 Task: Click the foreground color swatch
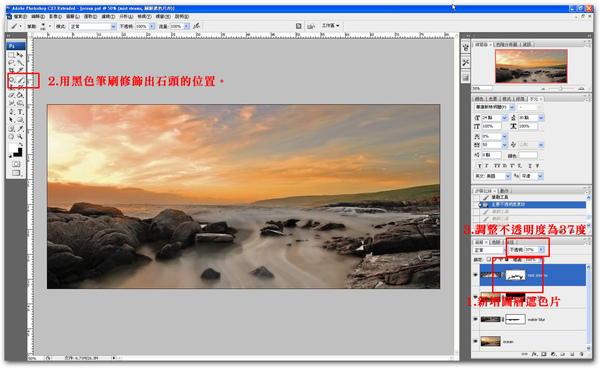[13, 147]
